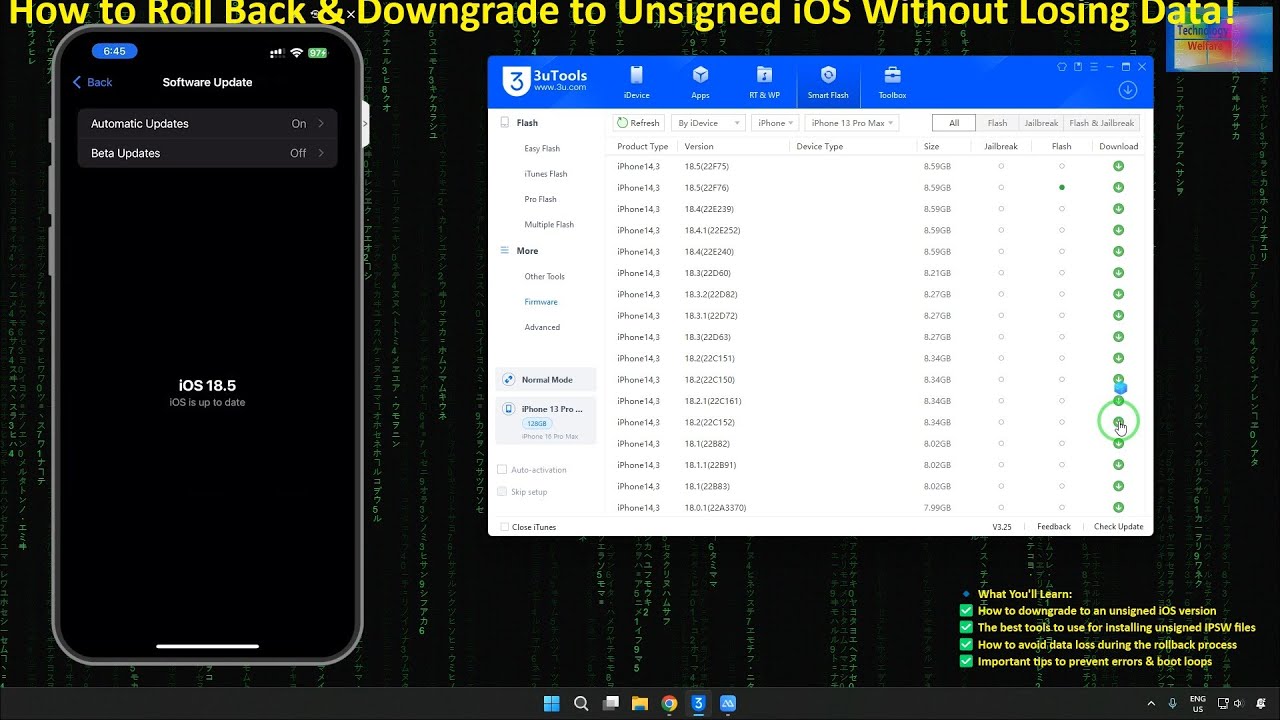1280x720 pixels.
Task: Open File Explorer from the taskbar
Action: pos(640,703)
